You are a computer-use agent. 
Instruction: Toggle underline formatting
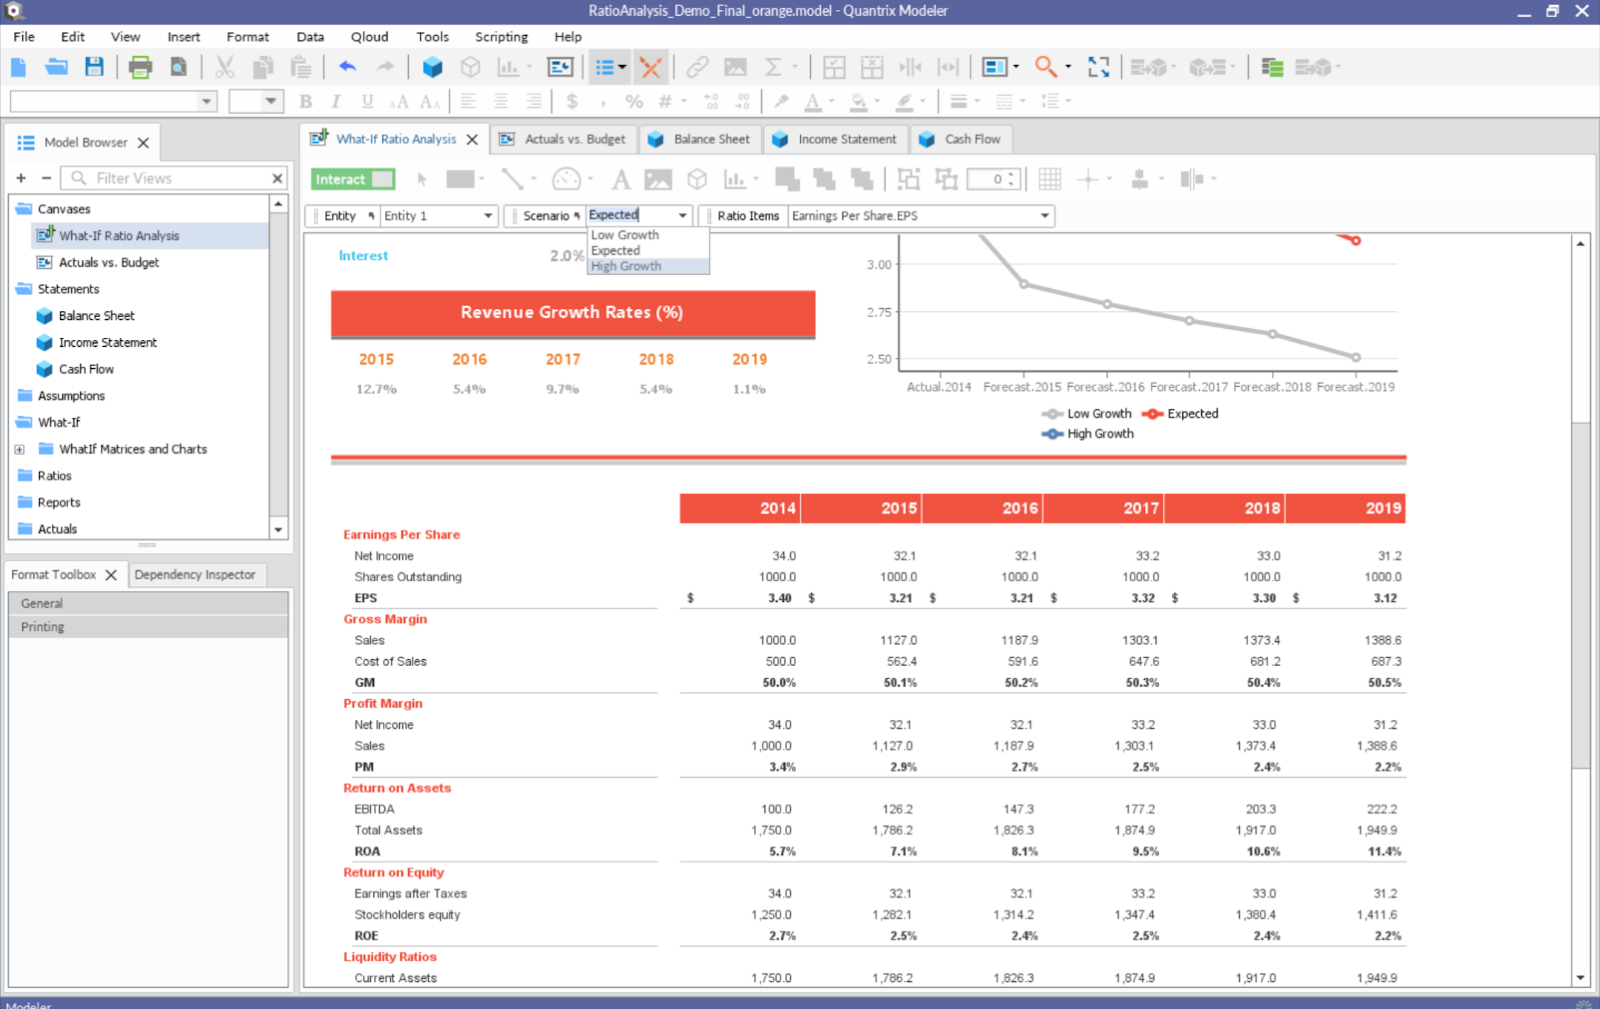367,101
